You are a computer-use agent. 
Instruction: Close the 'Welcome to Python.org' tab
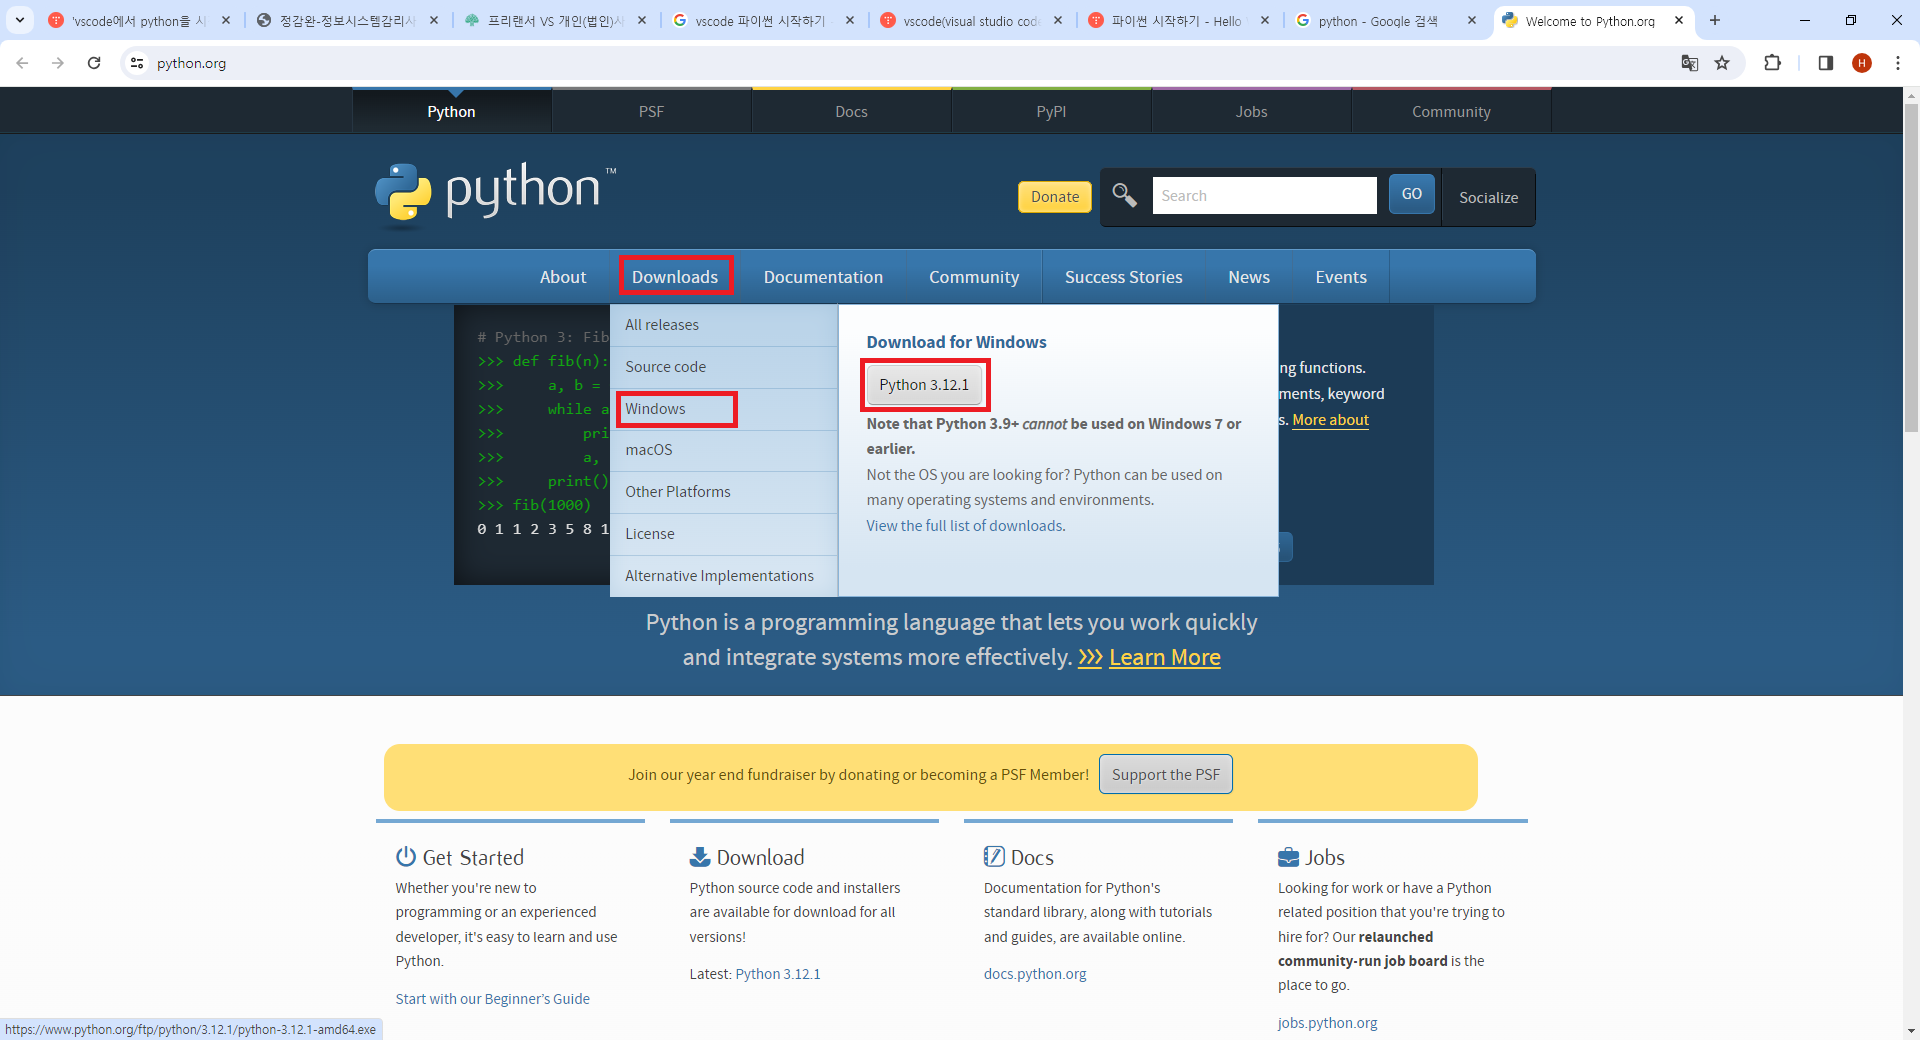[x=1679, y=20]
